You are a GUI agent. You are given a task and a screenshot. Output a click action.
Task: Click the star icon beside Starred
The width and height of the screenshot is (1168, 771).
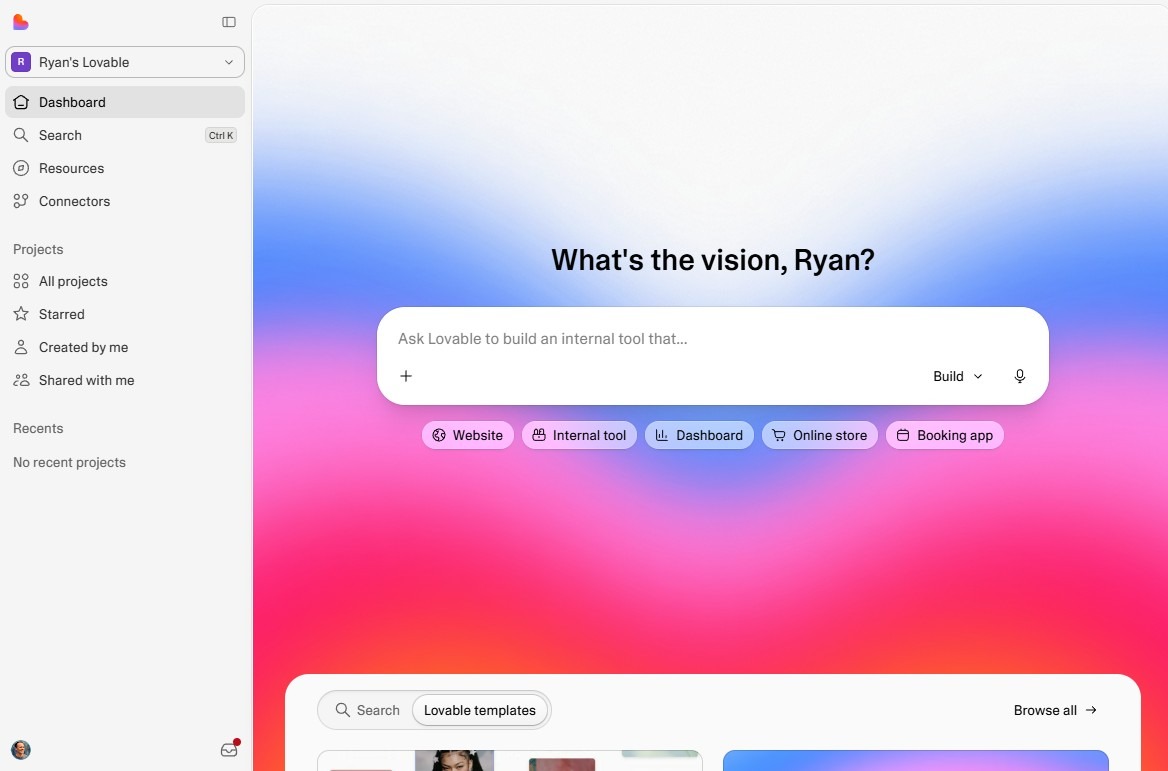tap(21, 314)
